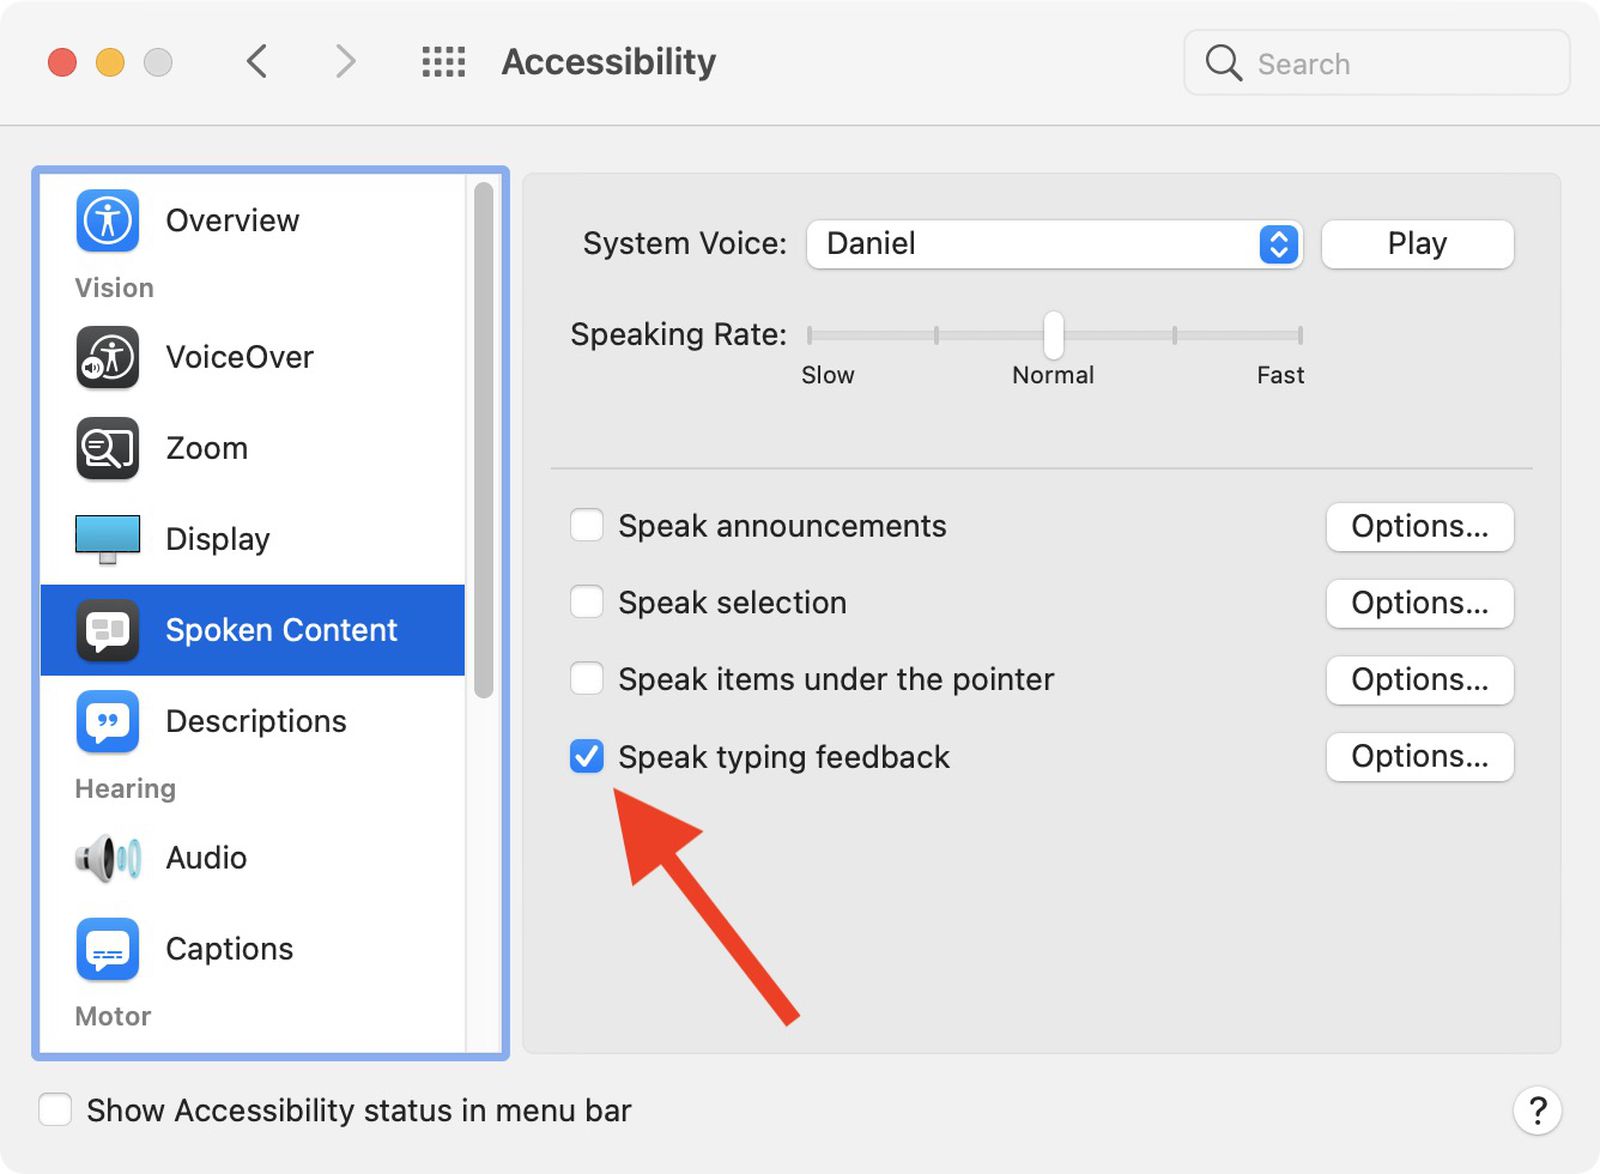Open Options for Speak announcements
Viewport: 1600px width, 1174px height.
click(1419, 526)
